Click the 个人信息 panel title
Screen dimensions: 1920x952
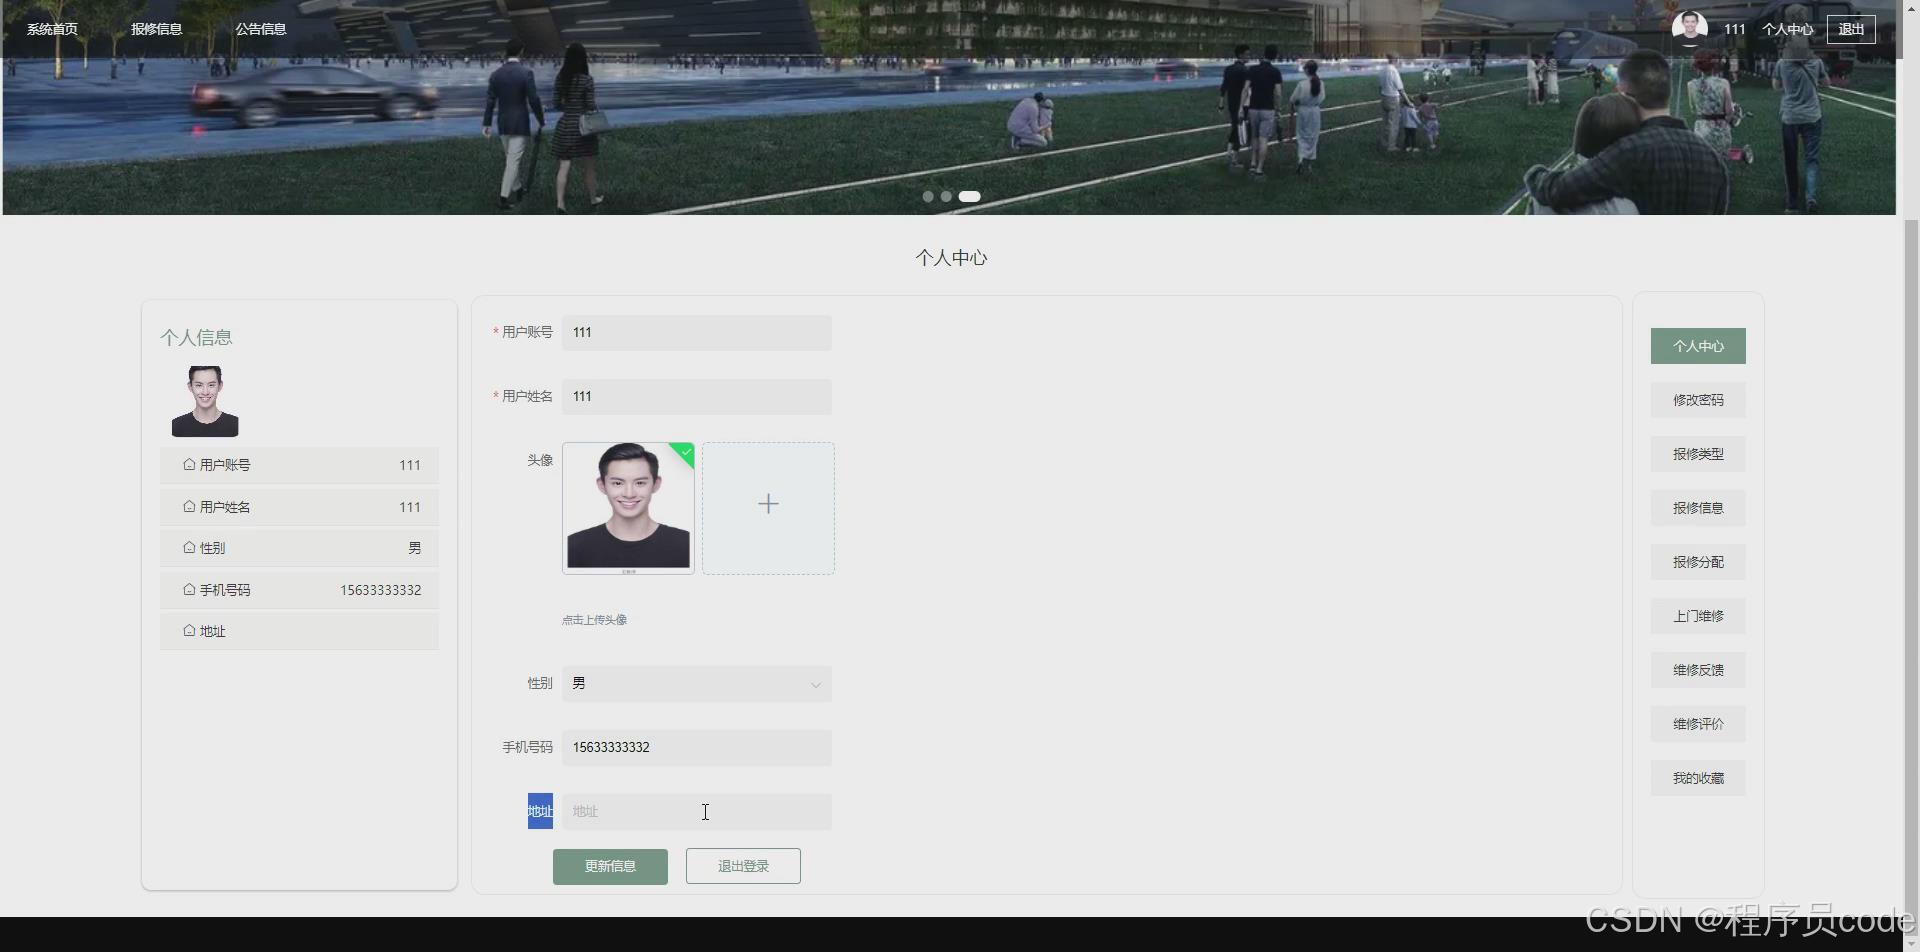(x=196, y=338)
